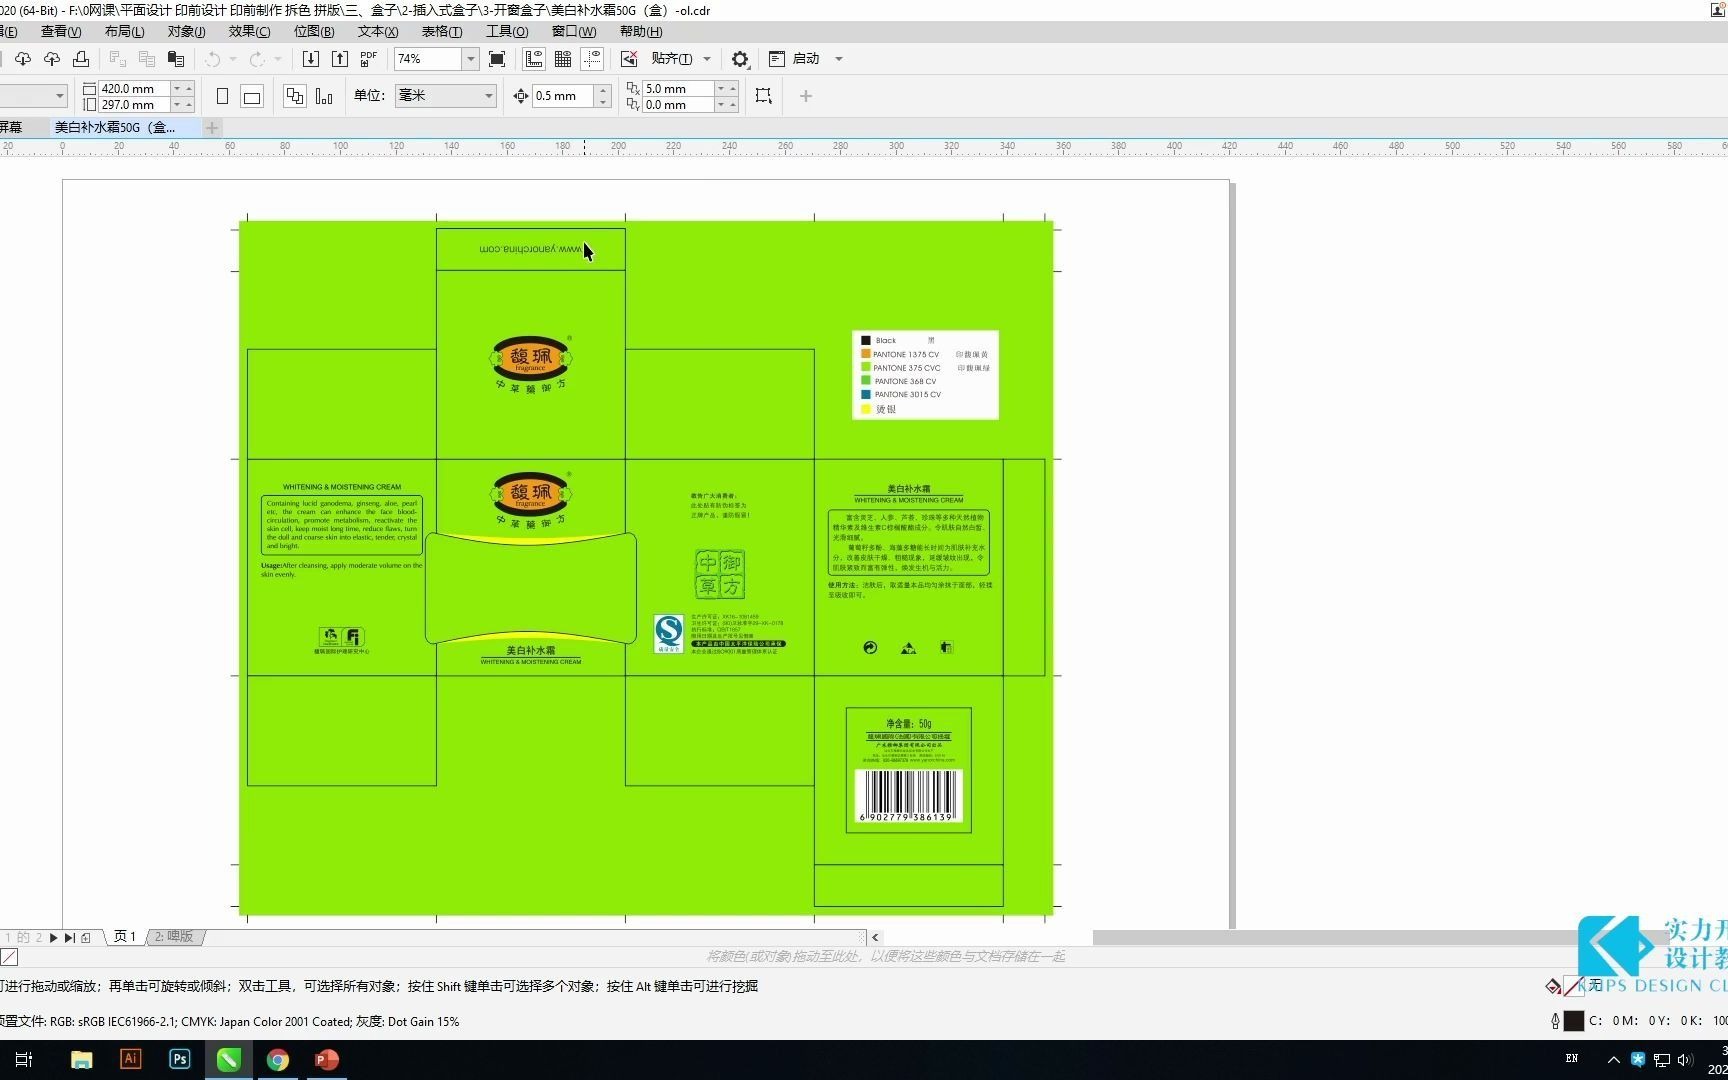Undo the last action
The height and width of the screenshot is (1080, 1728).
click(212, 59)
